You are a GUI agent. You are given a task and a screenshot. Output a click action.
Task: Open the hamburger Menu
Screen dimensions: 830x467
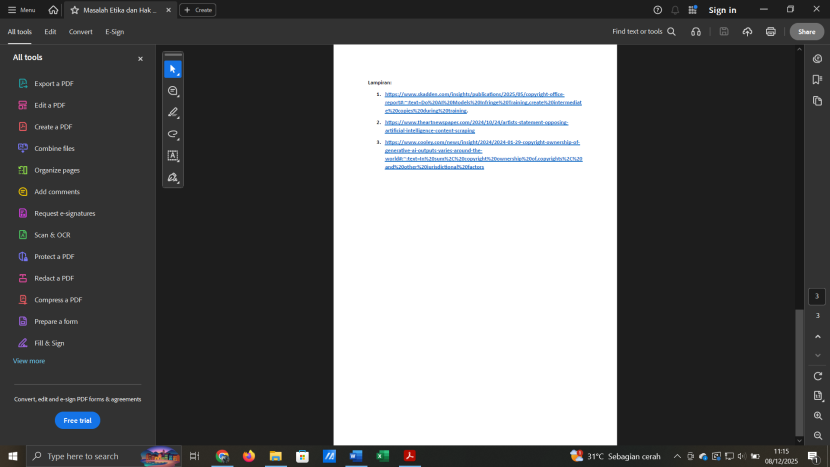(21, 10)
